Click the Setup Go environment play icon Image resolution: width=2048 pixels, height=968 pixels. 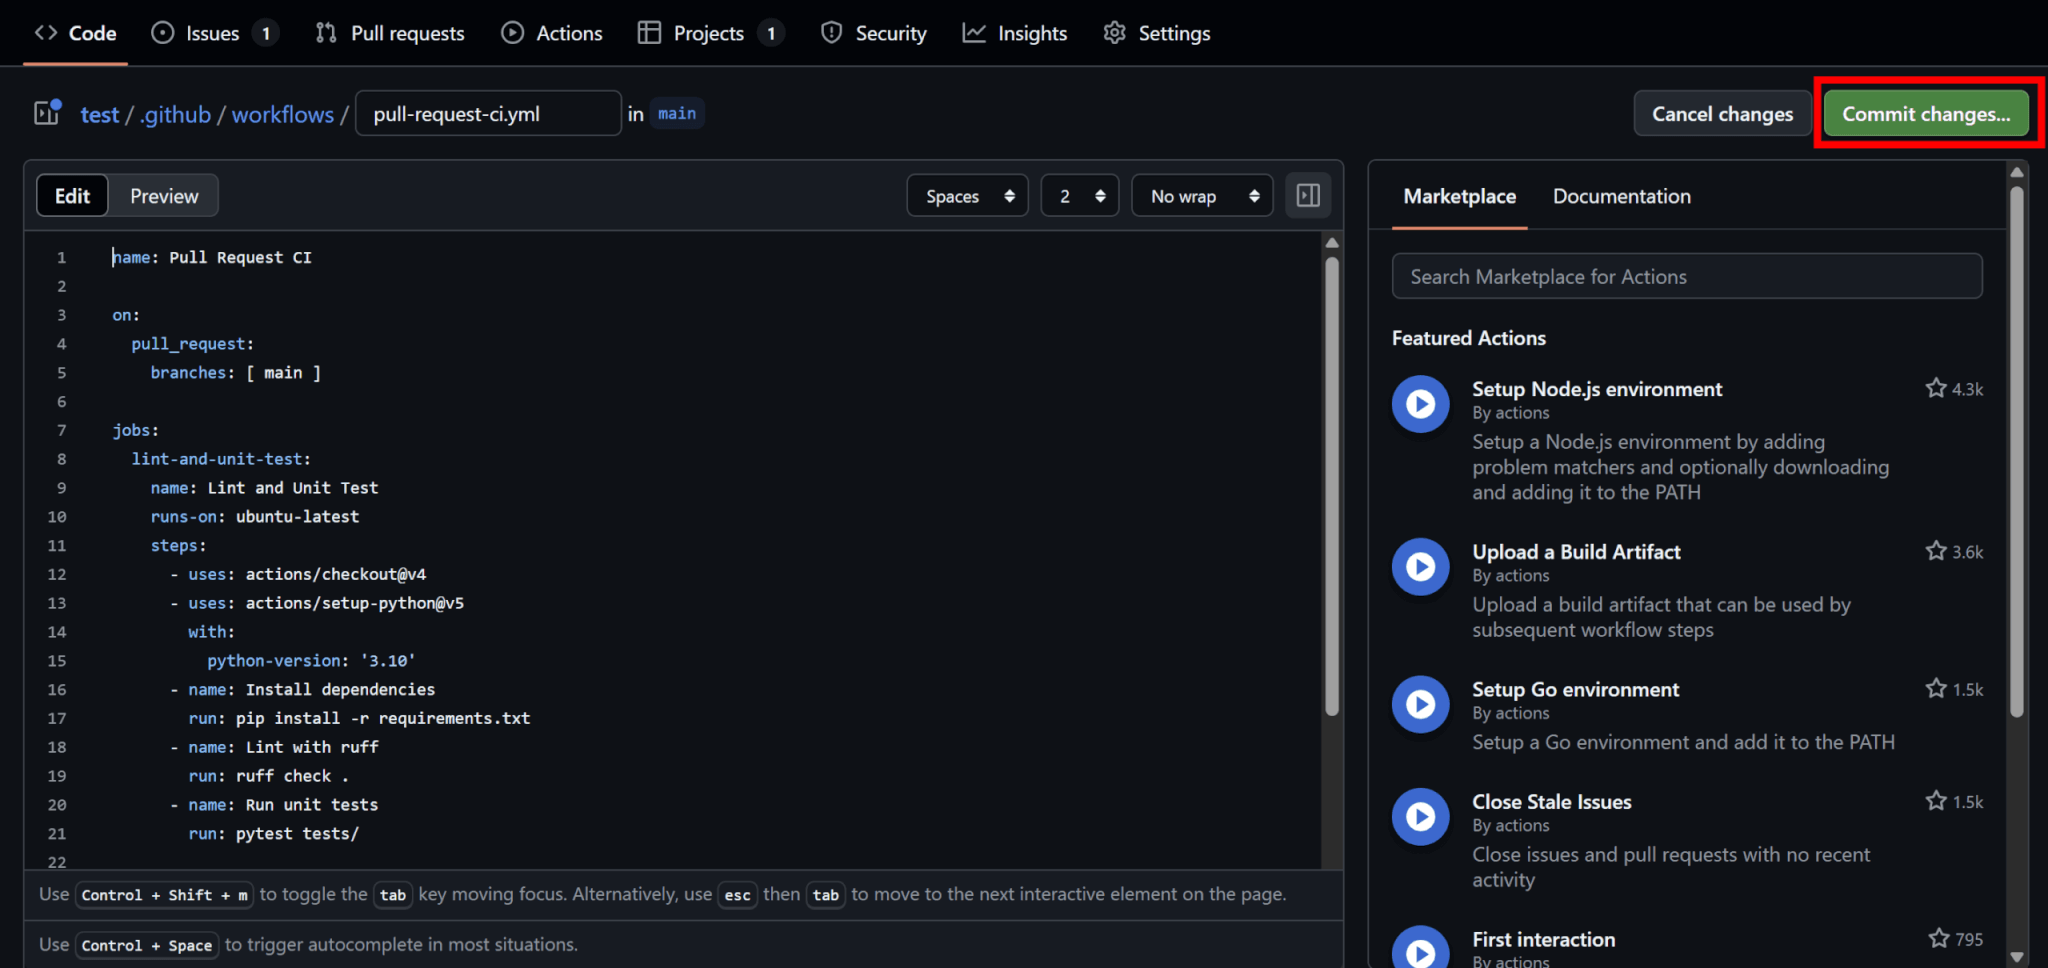tap(1420, 704)
